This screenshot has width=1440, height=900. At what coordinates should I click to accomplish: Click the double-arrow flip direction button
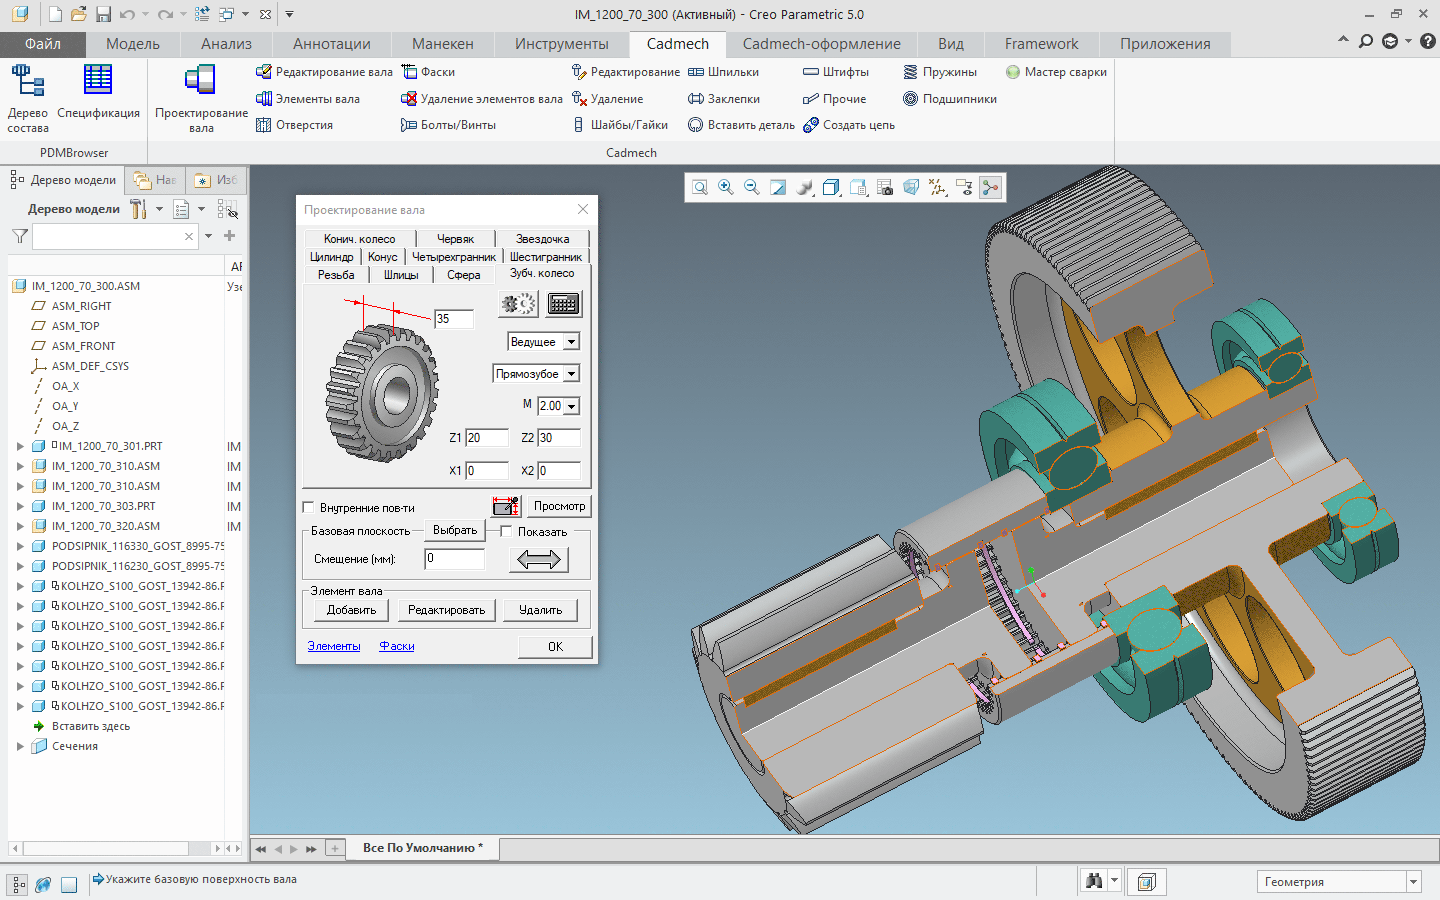coord(539,560)
